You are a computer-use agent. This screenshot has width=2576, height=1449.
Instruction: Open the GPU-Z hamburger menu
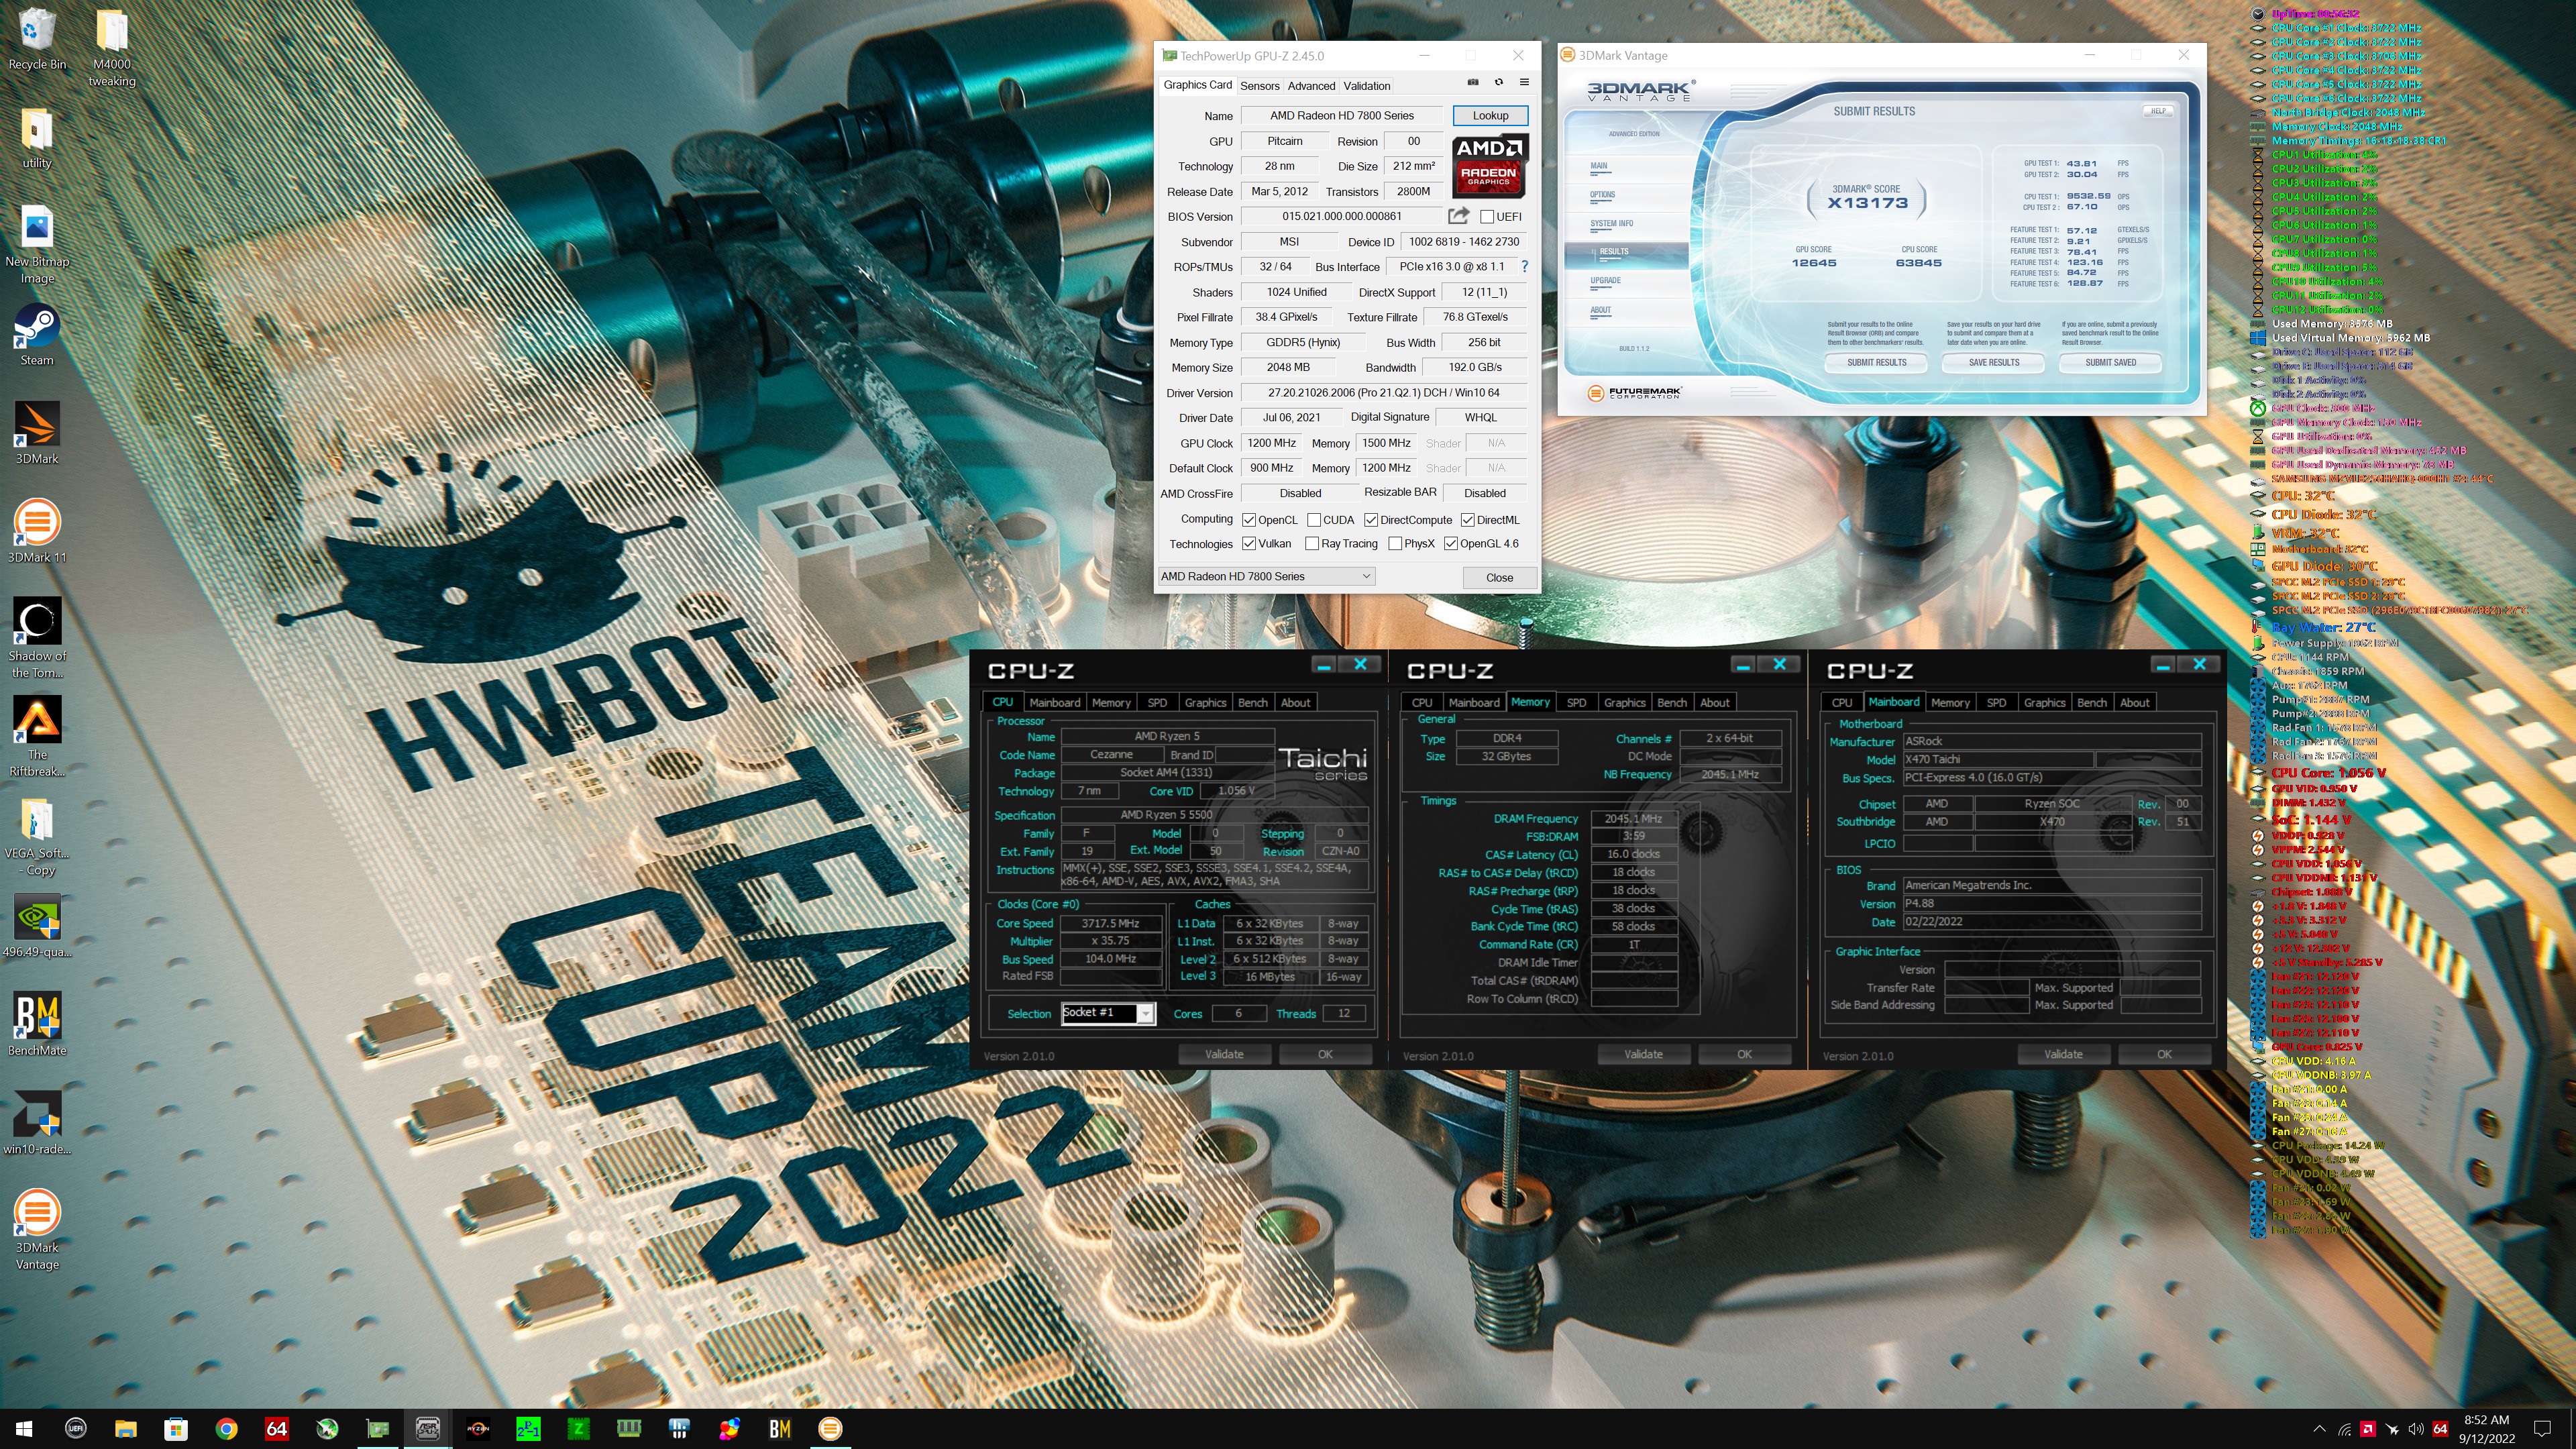tap(1524, 83)
